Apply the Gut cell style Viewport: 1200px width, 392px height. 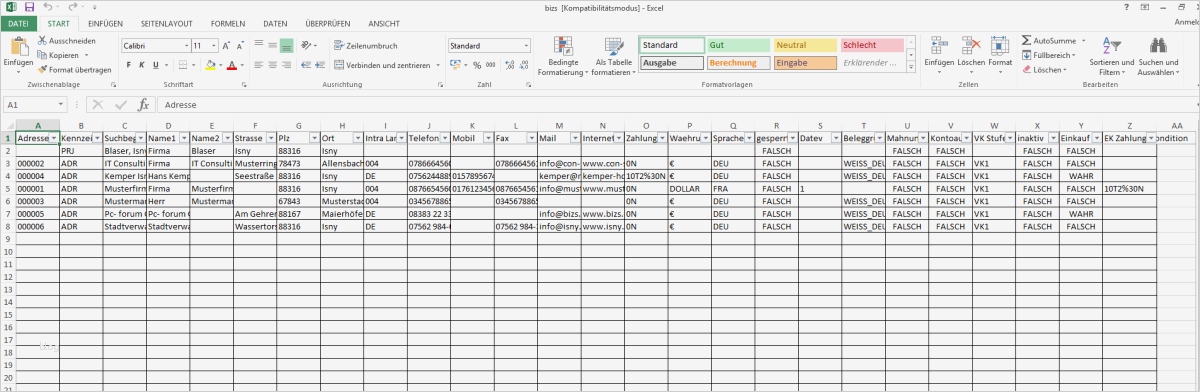738,46
